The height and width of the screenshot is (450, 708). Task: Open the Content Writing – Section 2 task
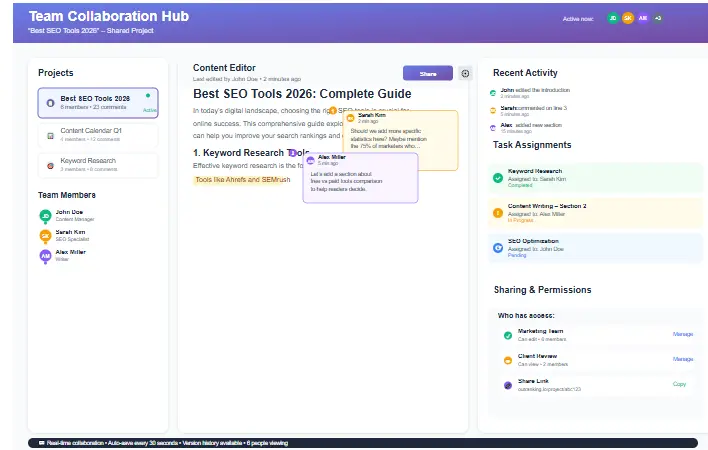[596, 213]
